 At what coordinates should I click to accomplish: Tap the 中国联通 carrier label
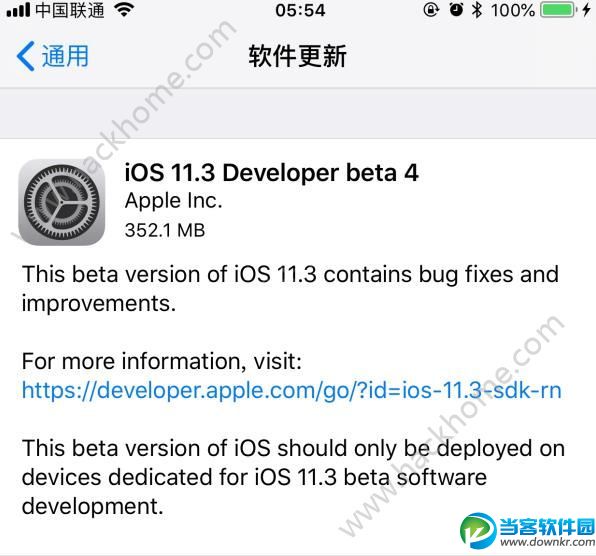(x=70, y=10)
